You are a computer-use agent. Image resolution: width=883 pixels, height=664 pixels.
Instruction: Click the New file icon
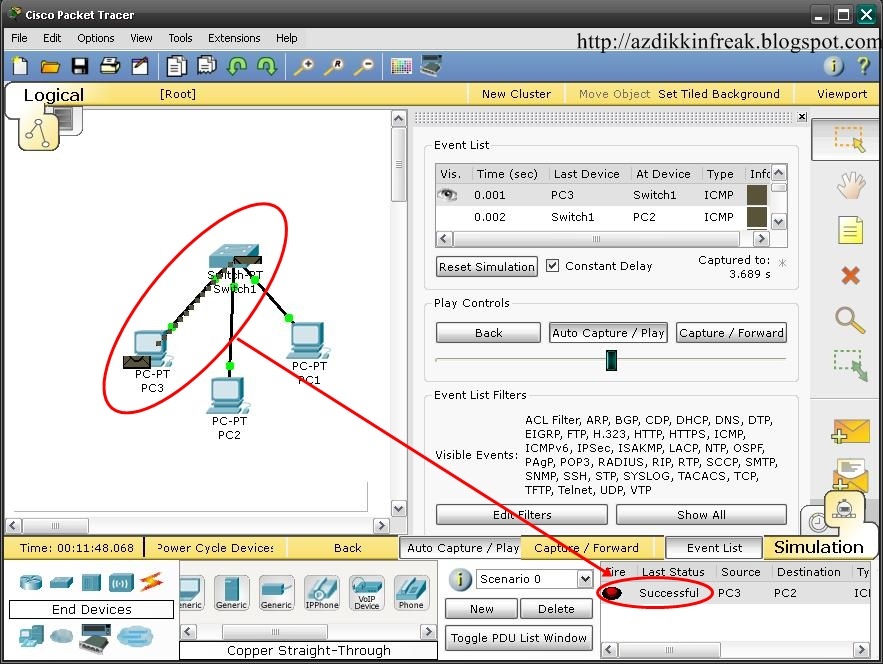pos(20,66)
